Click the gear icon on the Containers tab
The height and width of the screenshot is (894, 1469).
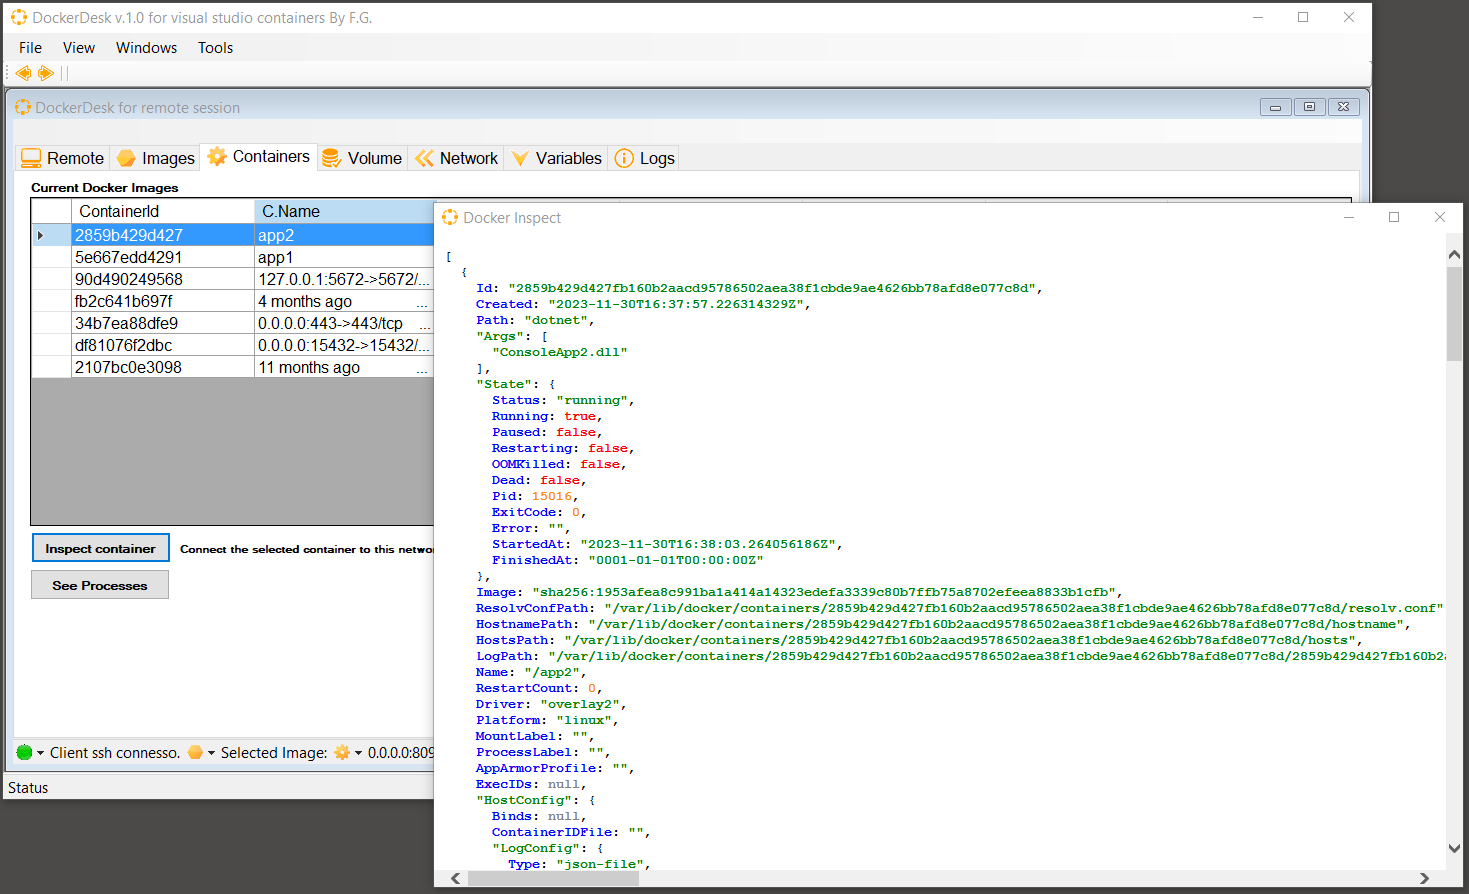pyautogui.click(x=219, y=156)
